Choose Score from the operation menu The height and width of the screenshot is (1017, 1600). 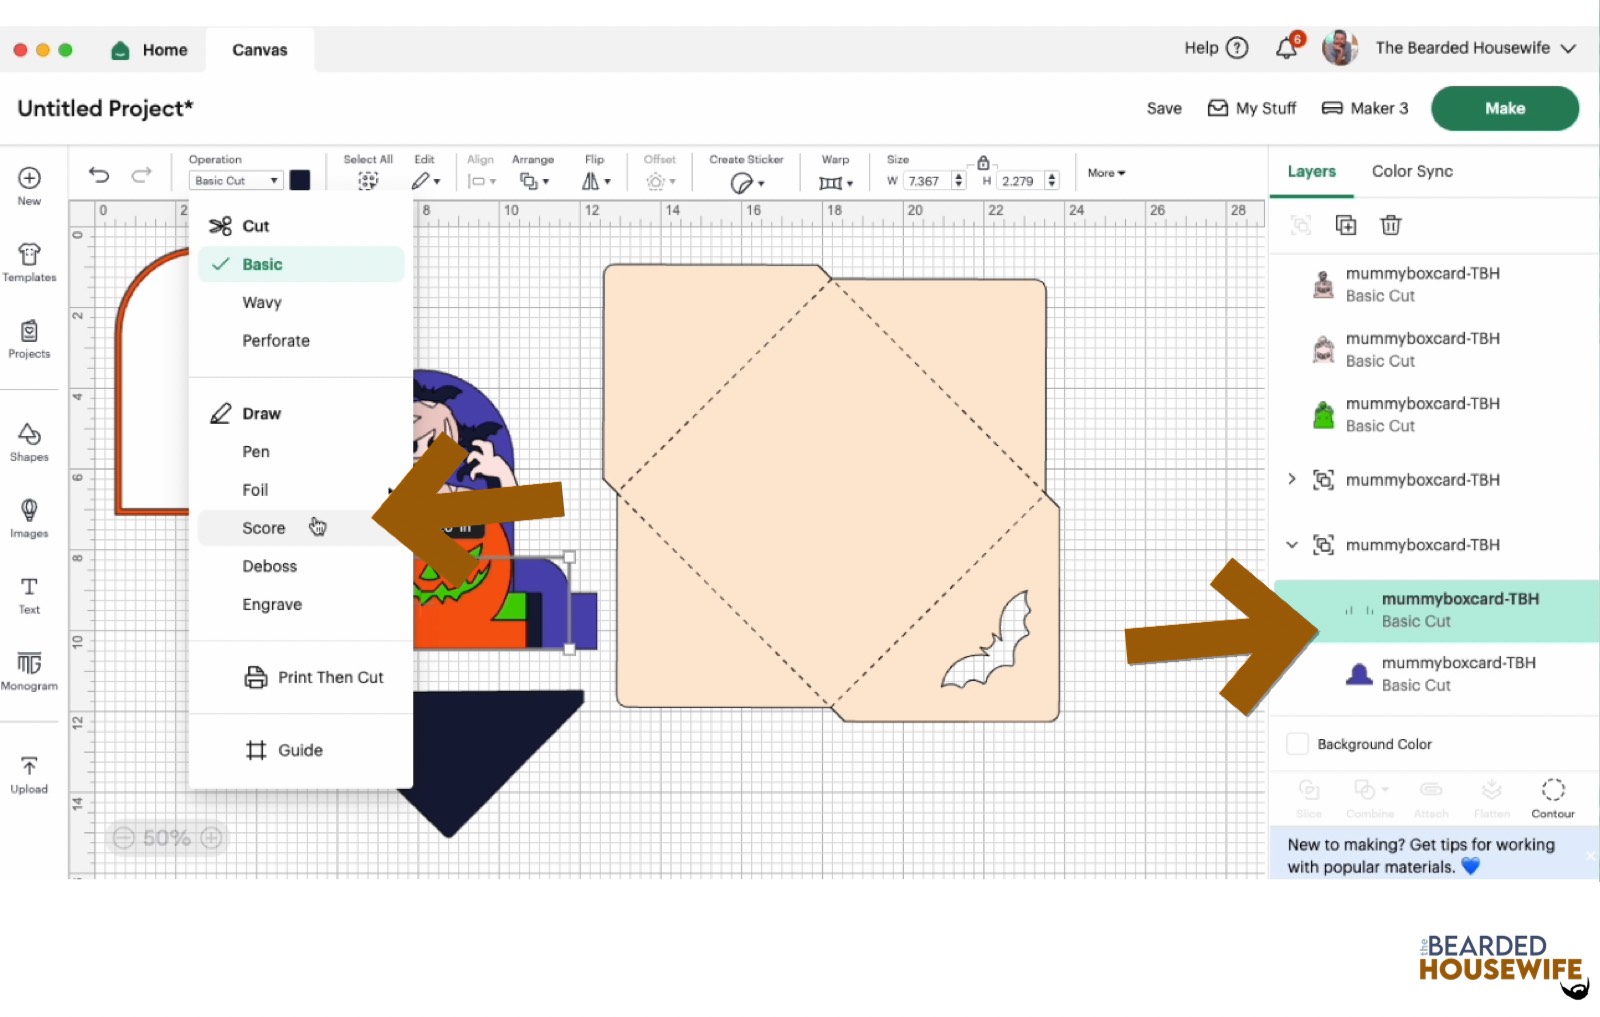264,528
